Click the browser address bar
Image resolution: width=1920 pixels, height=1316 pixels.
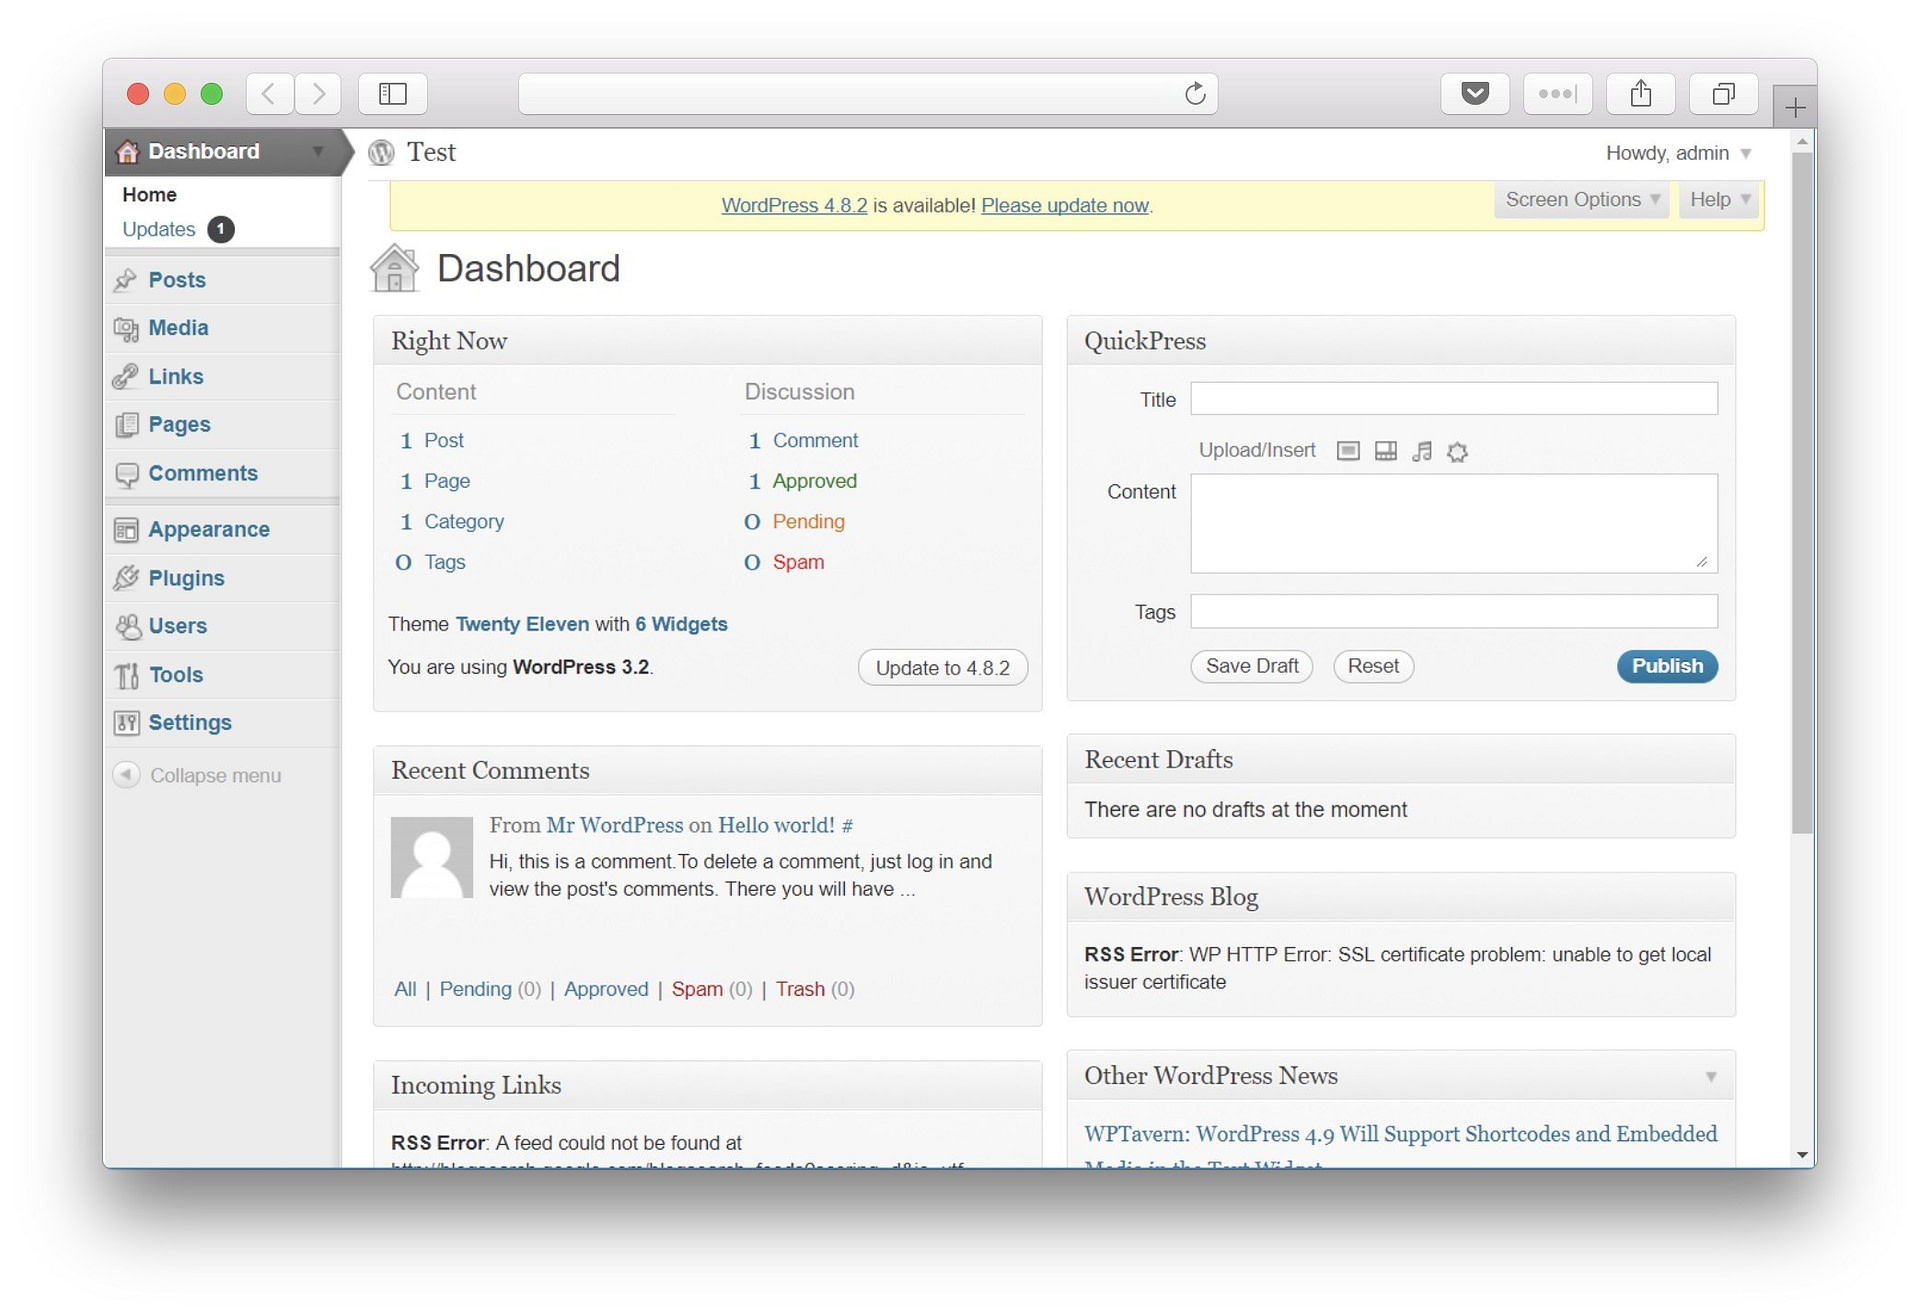868,94
